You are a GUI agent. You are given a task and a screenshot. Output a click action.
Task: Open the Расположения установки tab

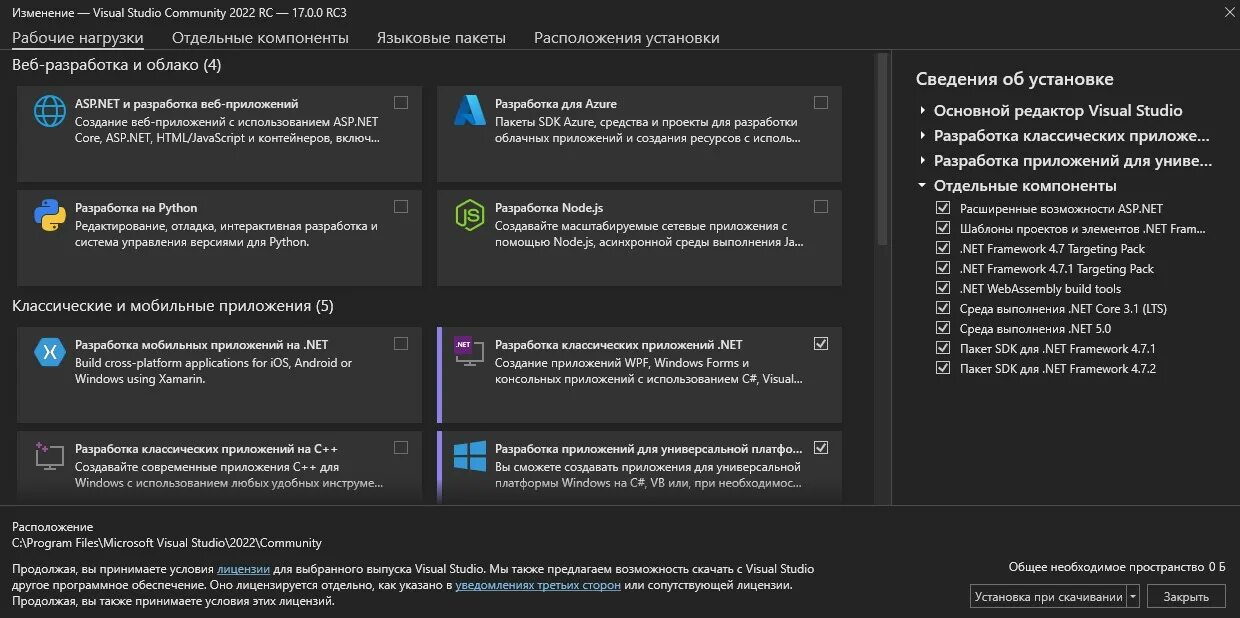click(626, 38)
